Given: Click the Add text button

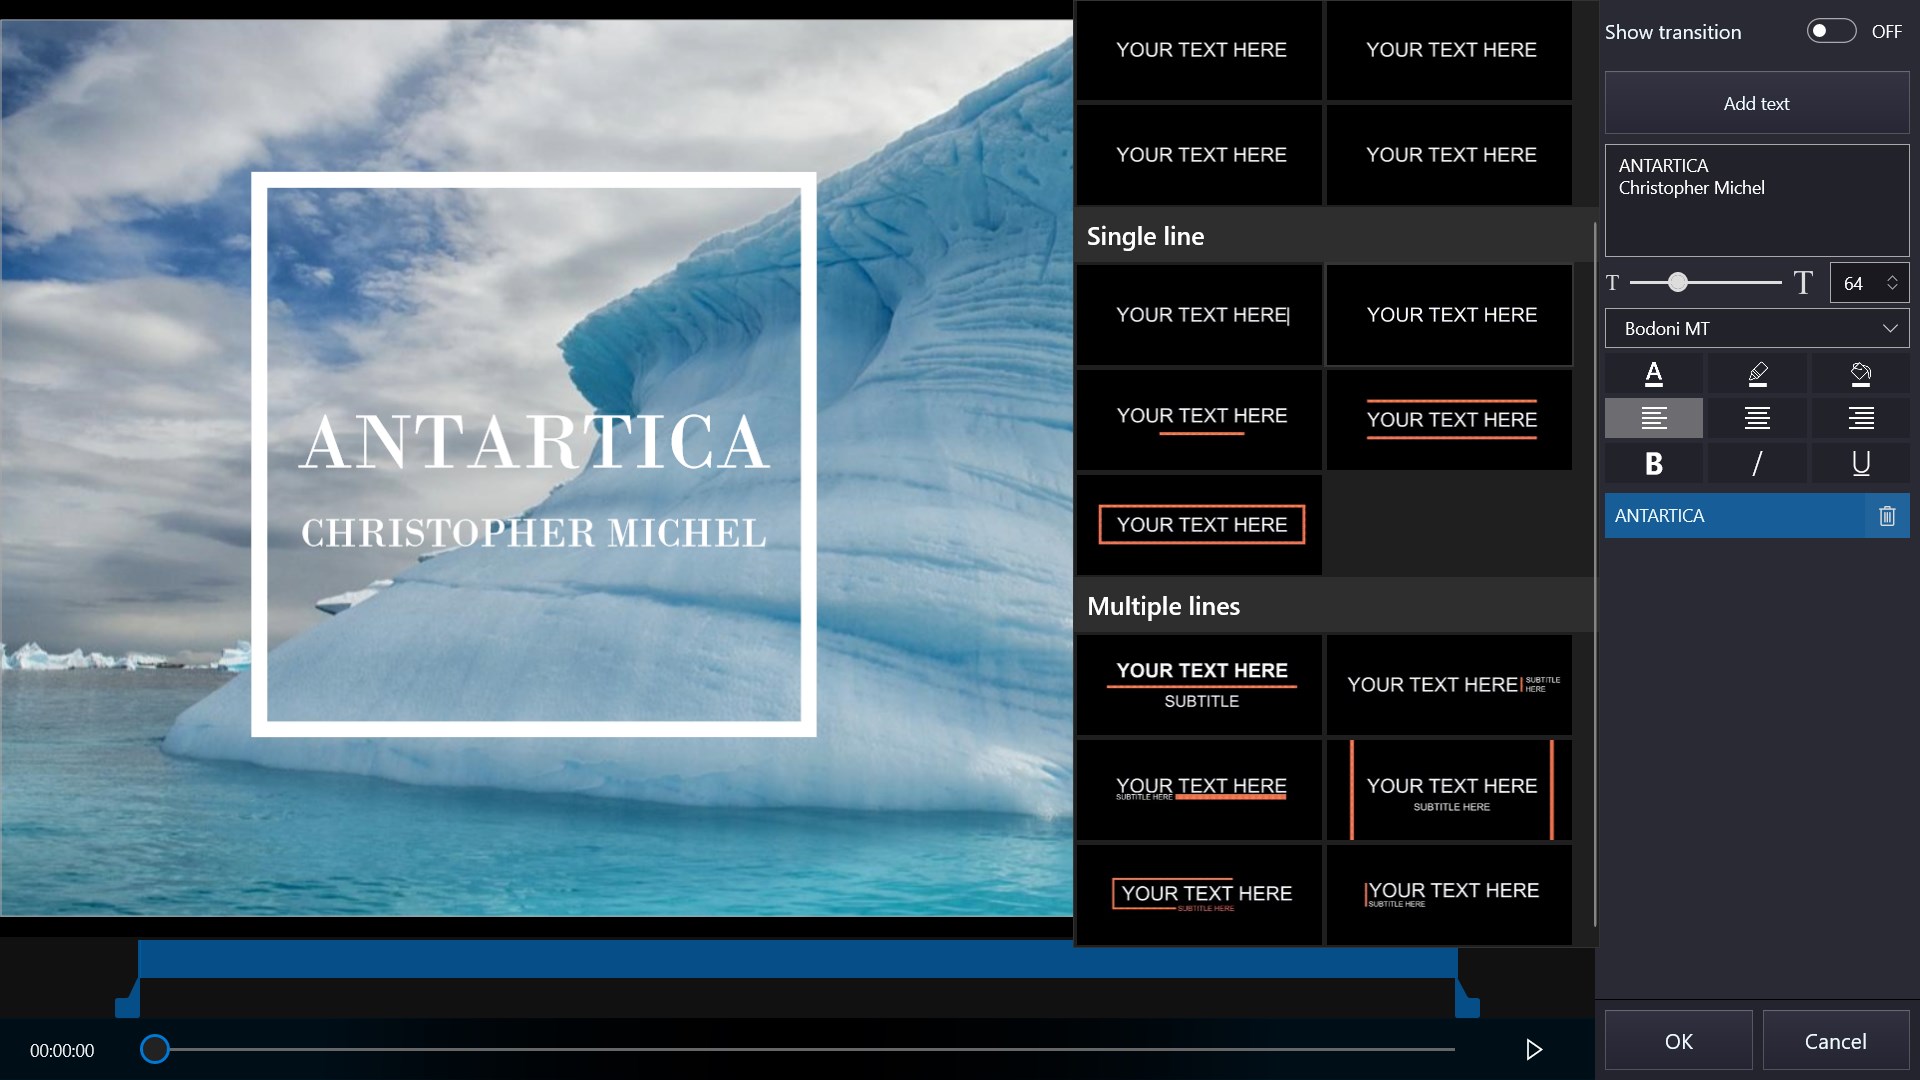Looking at the screenshot, I should tap(1756, 103).
